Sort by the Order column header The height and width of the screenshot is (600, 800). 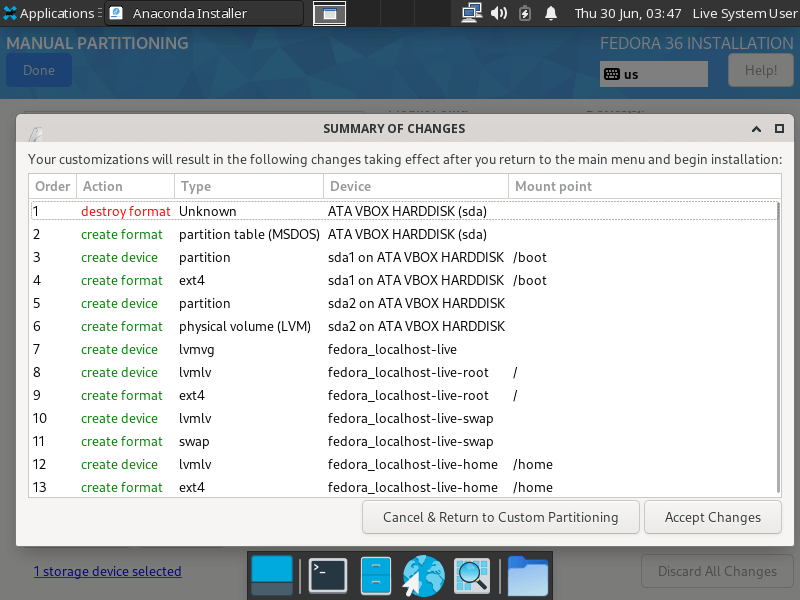[x=53, y=186]
